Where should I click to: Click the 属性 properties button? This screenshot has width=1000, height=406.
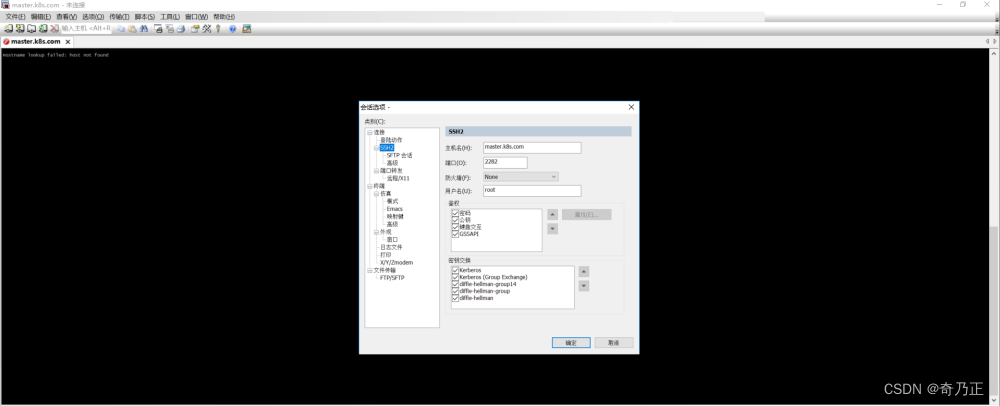tap(586, 215)
